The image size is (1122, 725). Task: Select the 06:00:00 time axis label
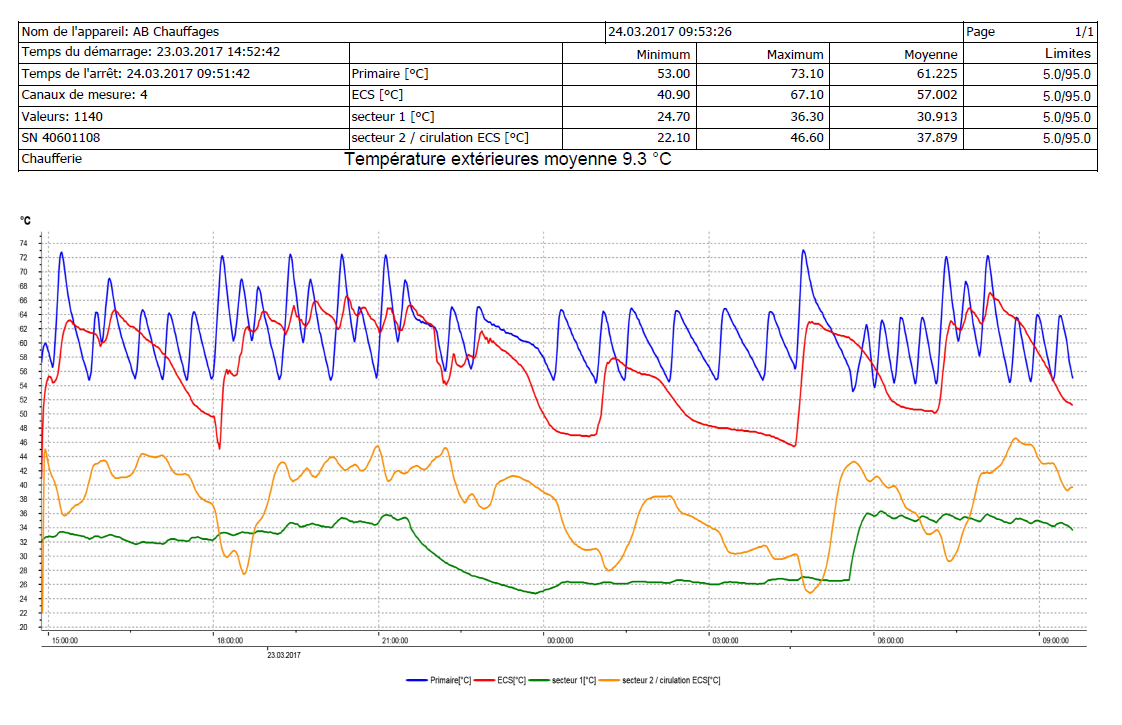(x=889, y=641)
